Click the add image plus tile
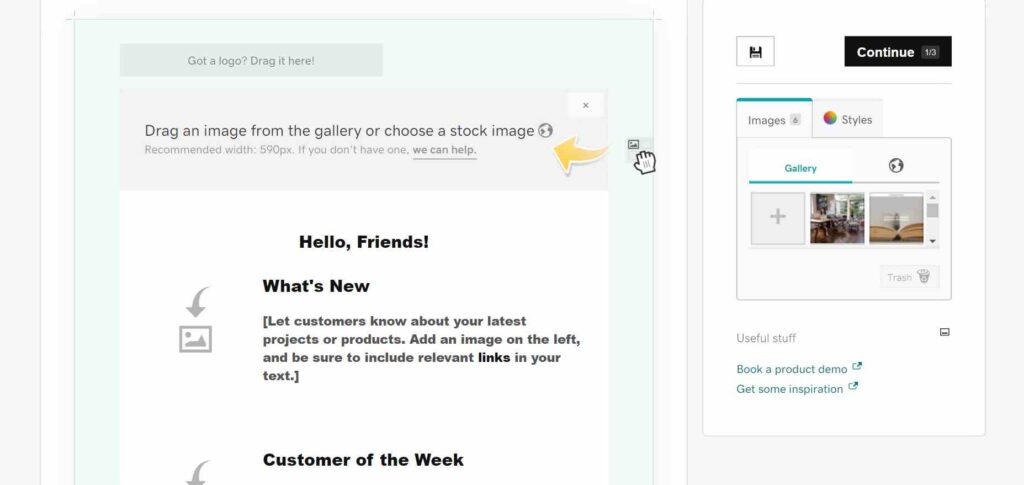The image size is (1024, 485). [778, 218]
